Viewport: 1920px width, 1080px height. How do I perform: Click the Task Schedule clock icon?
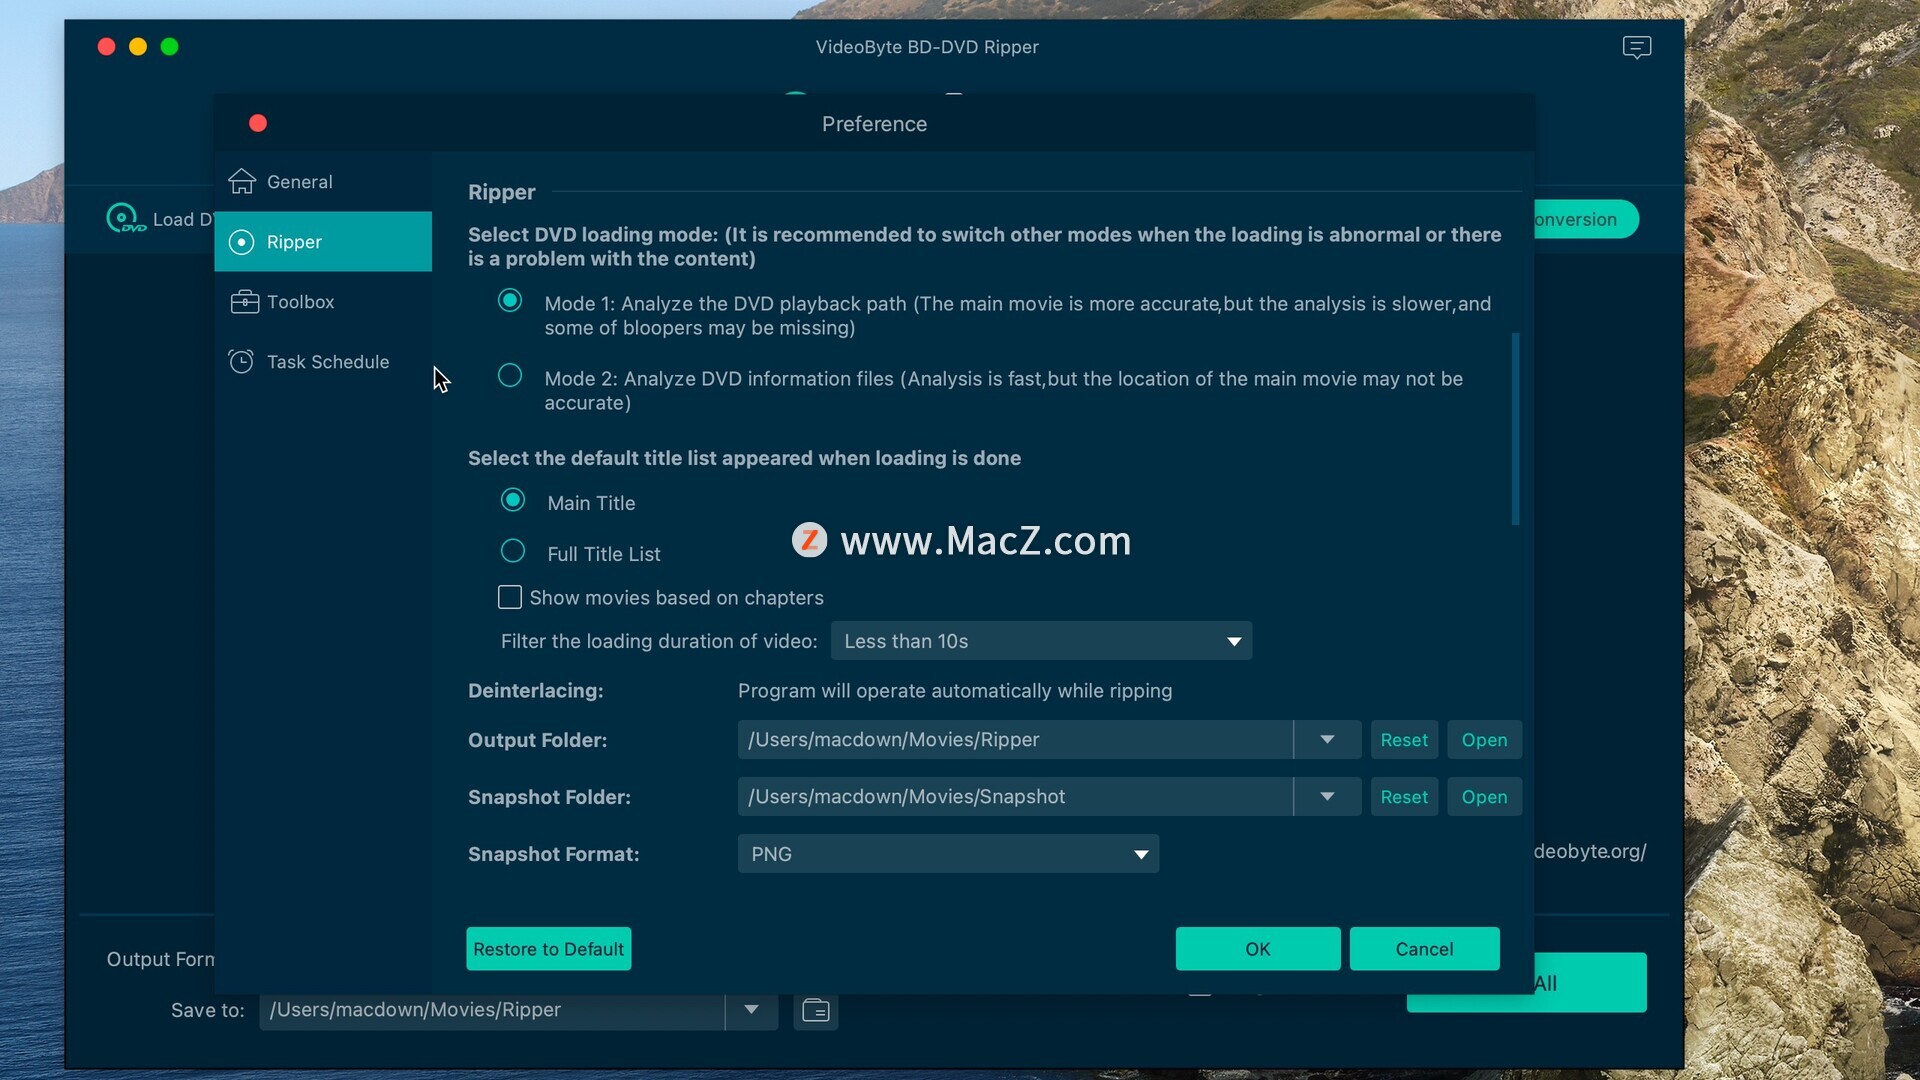(x=241, y=362)
